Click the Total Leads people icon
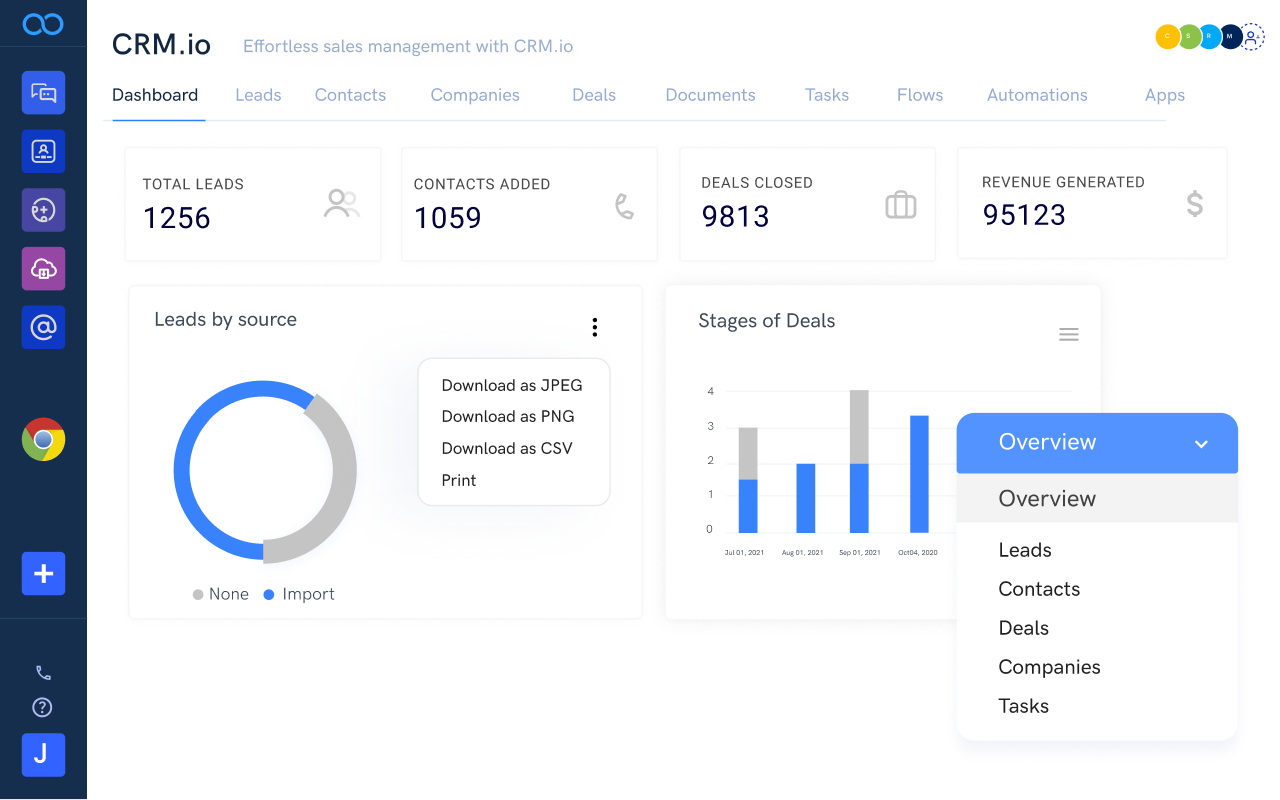The height and width of the screenshot is (800, 1280). (342, 204)
